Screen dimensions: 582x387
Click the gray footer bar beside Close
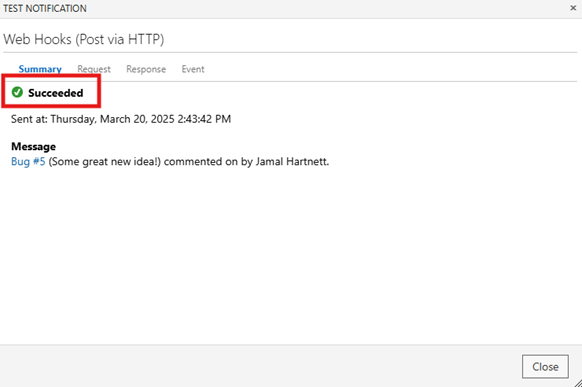pos(260,367)
